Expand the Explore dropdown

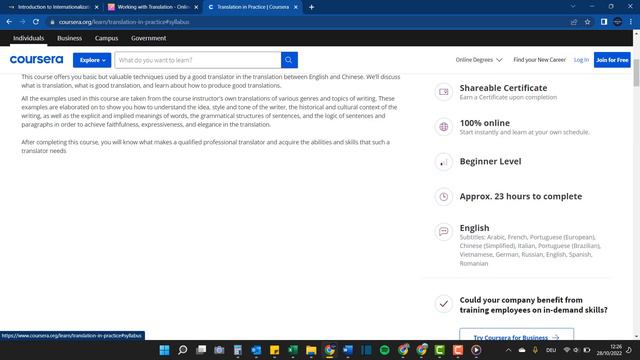[x=92, y=60]
